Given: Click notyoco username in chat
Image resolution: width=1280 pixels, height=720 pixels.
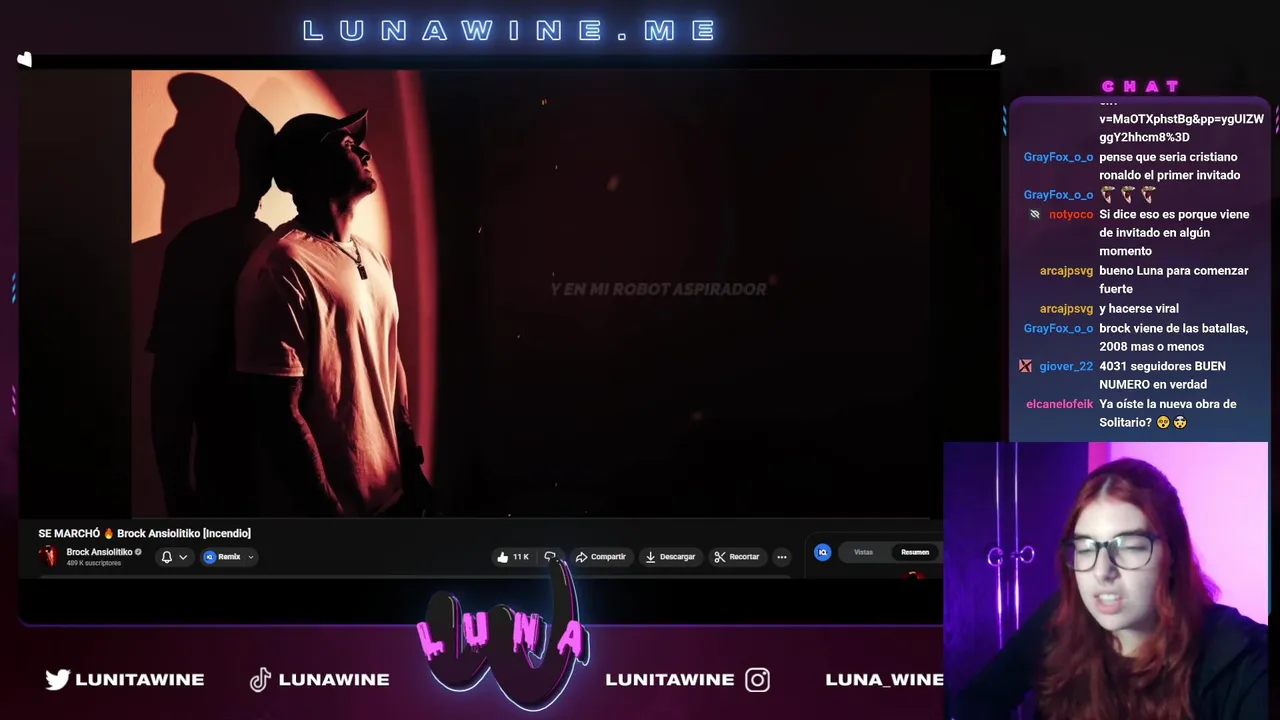Looking at the screenshot, I should click(1071, 214).
